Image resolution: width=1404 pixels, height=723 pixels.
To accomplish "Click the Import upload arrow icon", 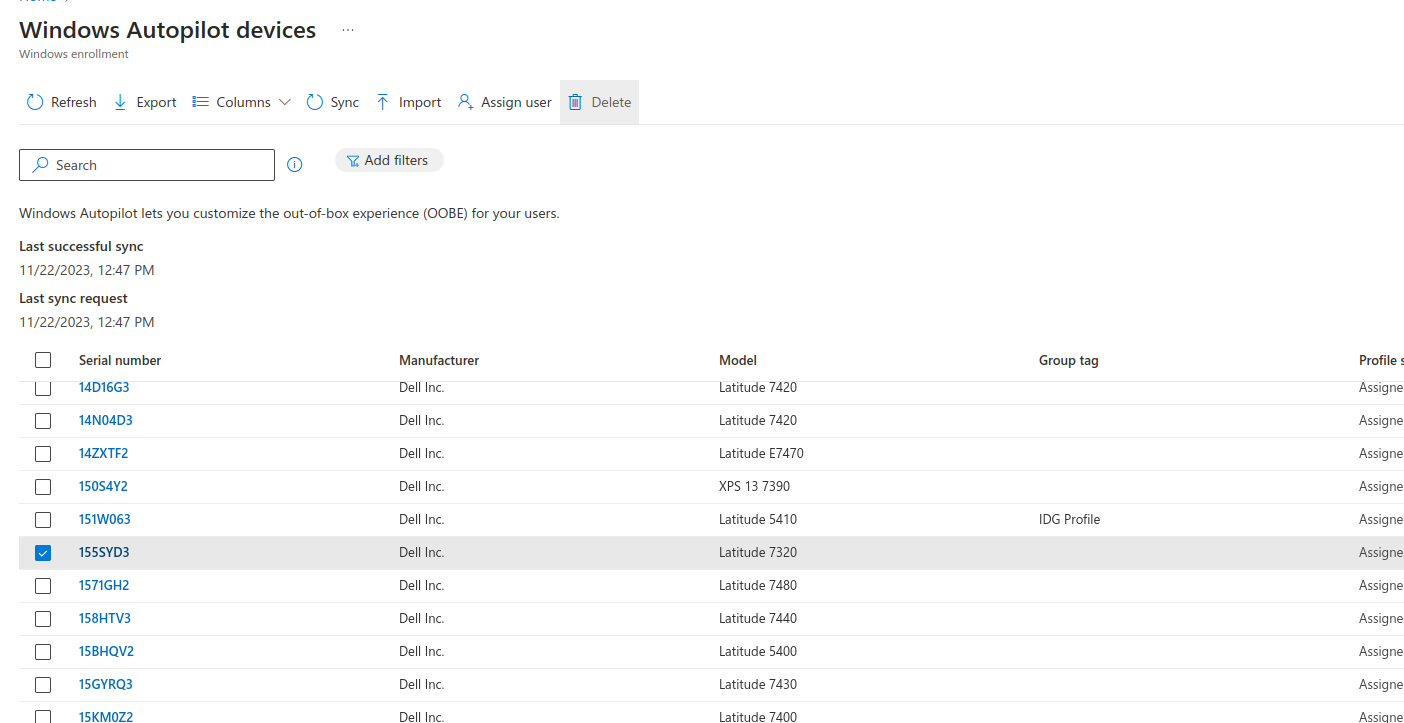I will coord(383,102).
